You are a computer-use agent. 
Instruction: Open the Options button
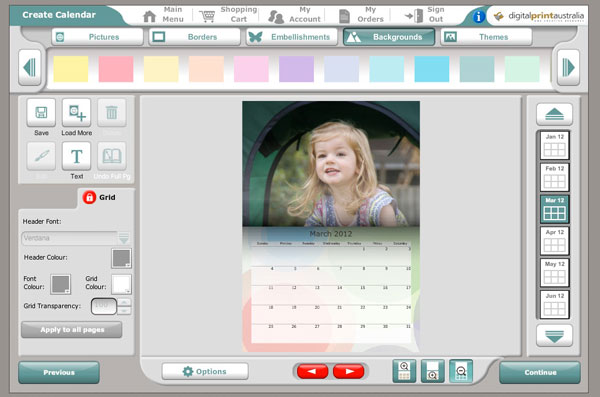click(205, 371)
